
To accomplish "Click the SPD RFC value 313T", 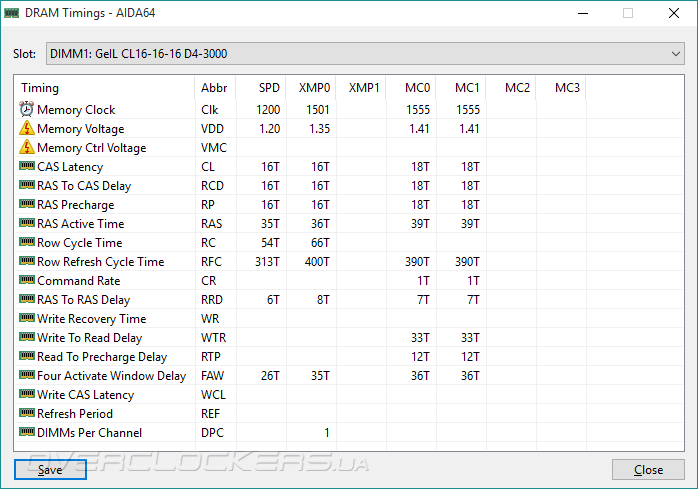I will coord(267,262).
